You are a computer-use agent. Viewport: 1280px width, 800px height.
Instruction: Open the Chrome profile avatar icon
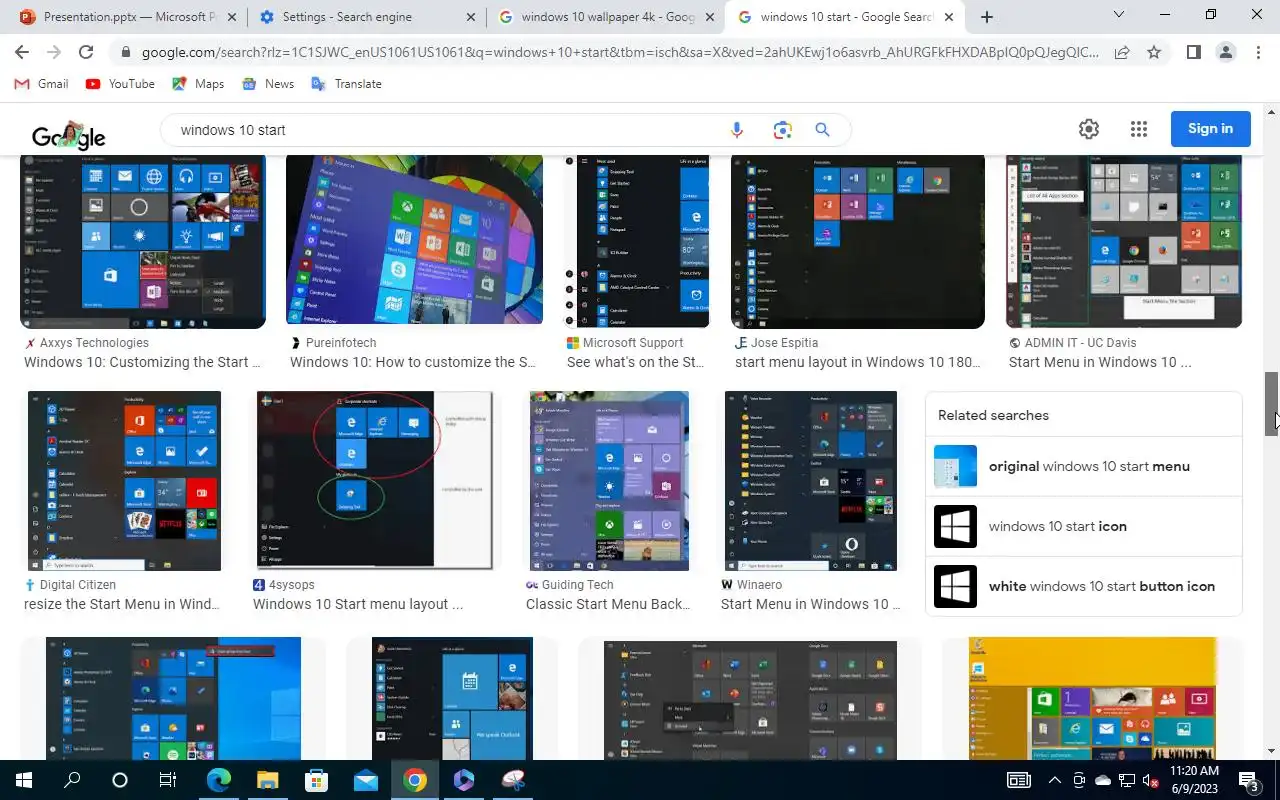pos(1225,52)
